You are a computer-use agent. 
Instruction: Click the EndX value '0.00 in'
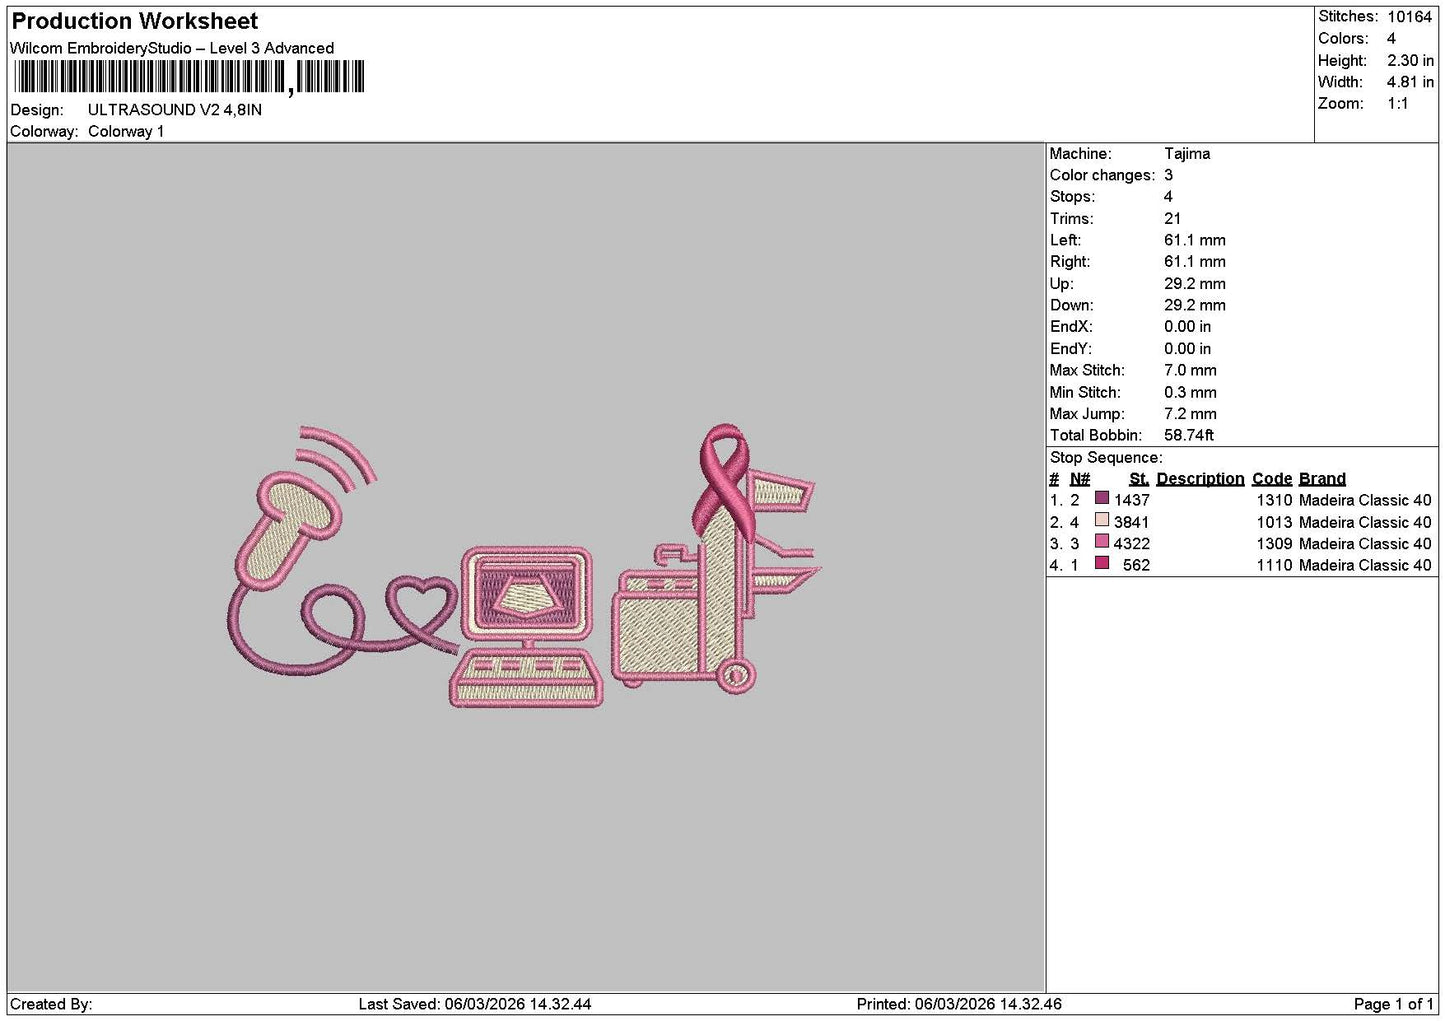[1187, 327]
